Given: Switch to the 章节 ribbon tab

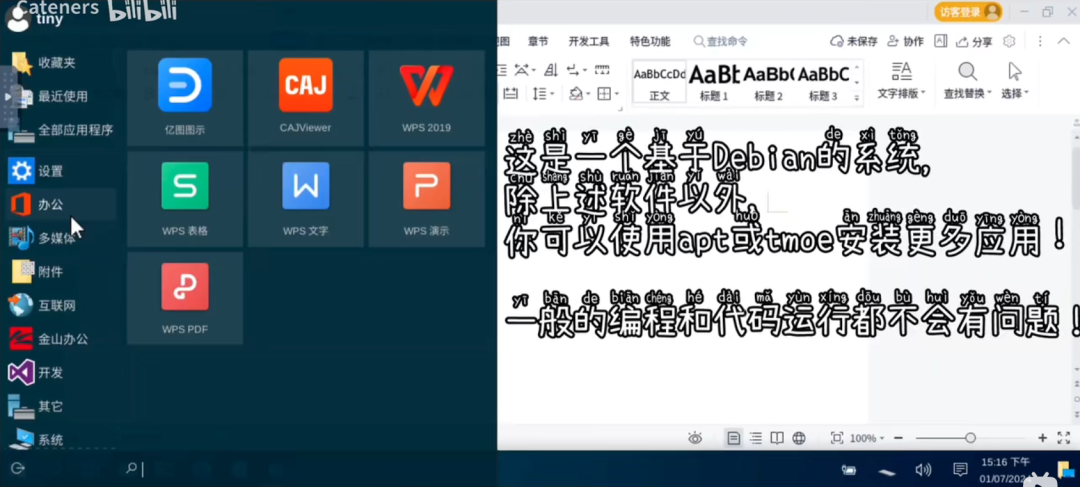Looking at the screenshot, I should (538, 41).
